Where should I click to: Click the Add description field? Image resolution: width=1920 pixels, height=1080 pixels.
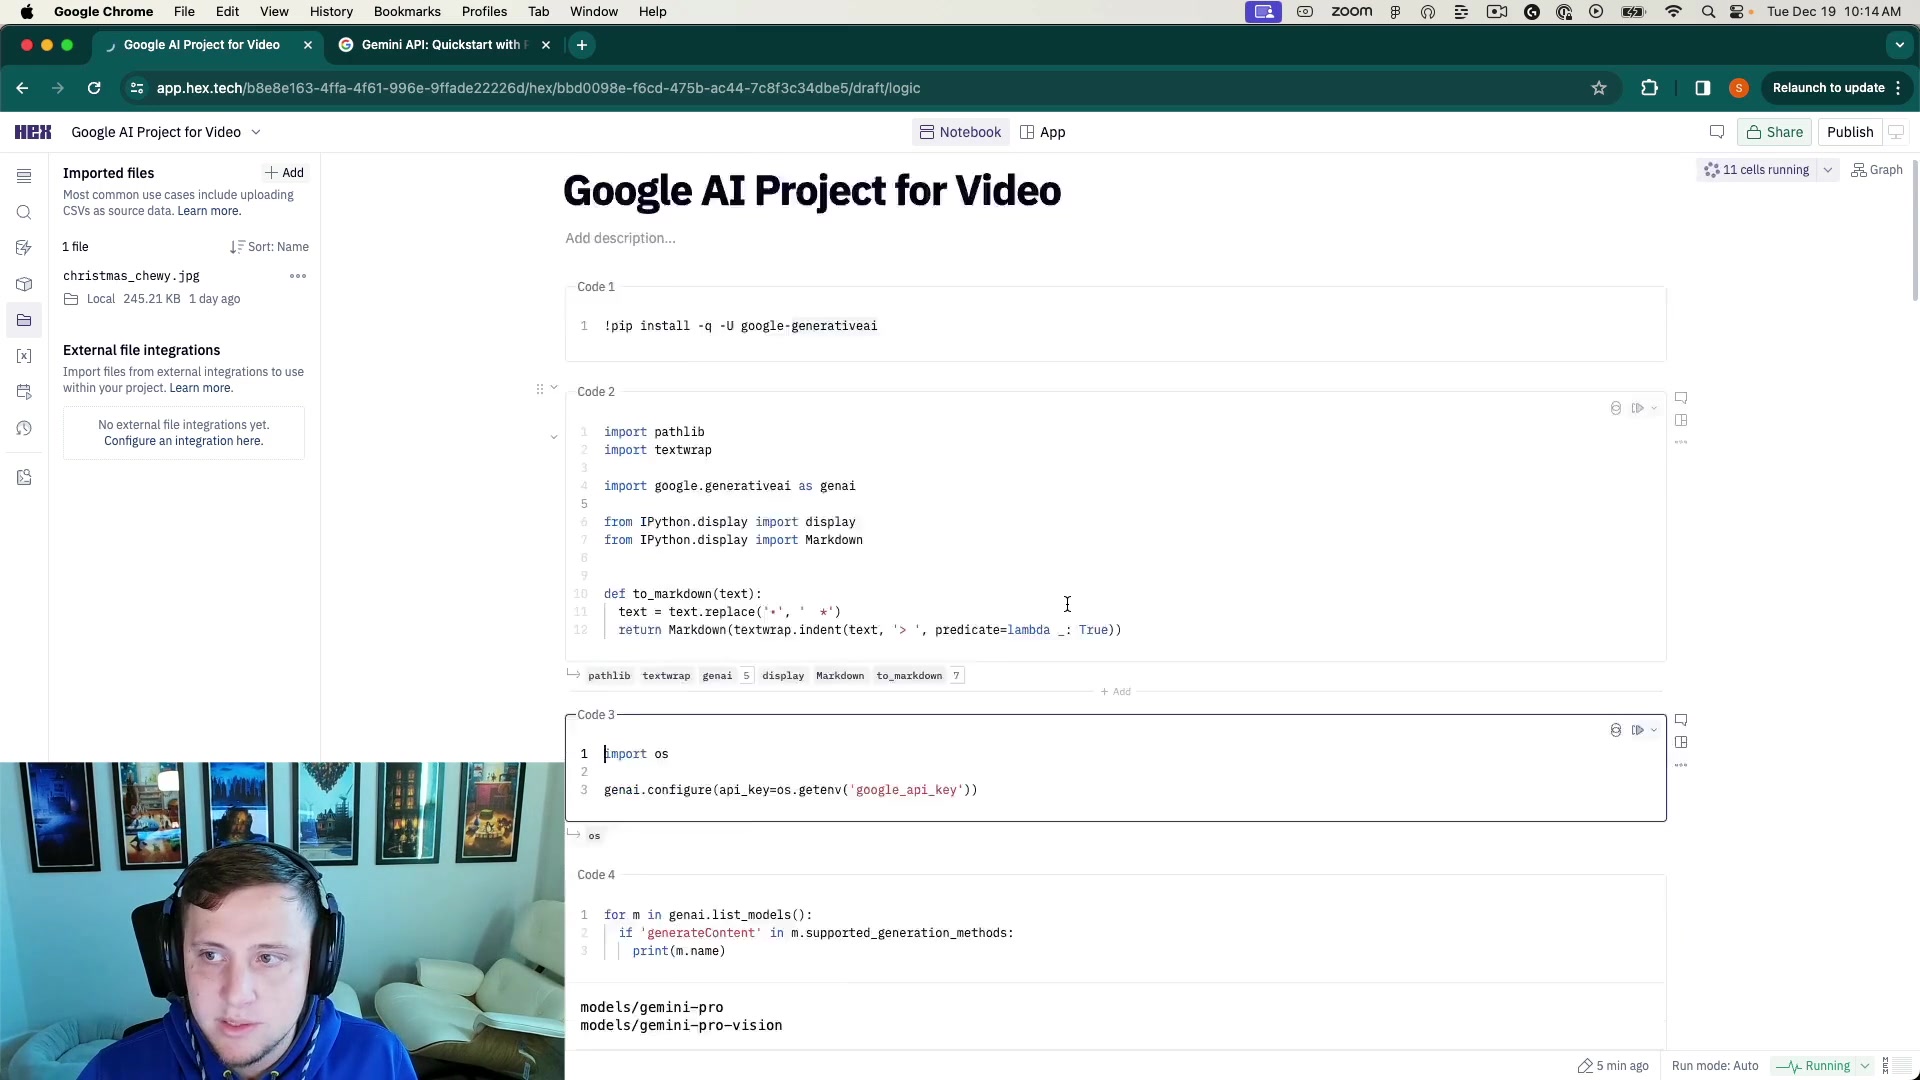620,238
